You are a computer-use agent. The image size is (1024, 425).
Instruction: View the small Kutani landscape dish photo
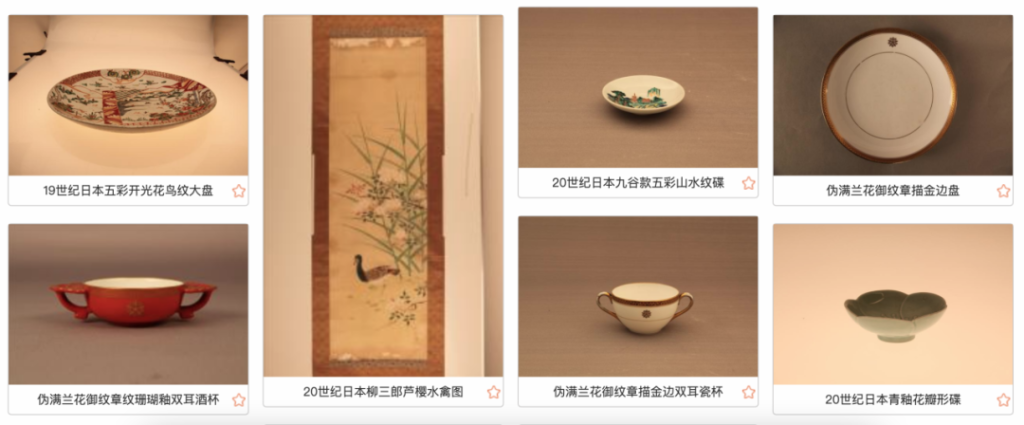coord(638,87)
